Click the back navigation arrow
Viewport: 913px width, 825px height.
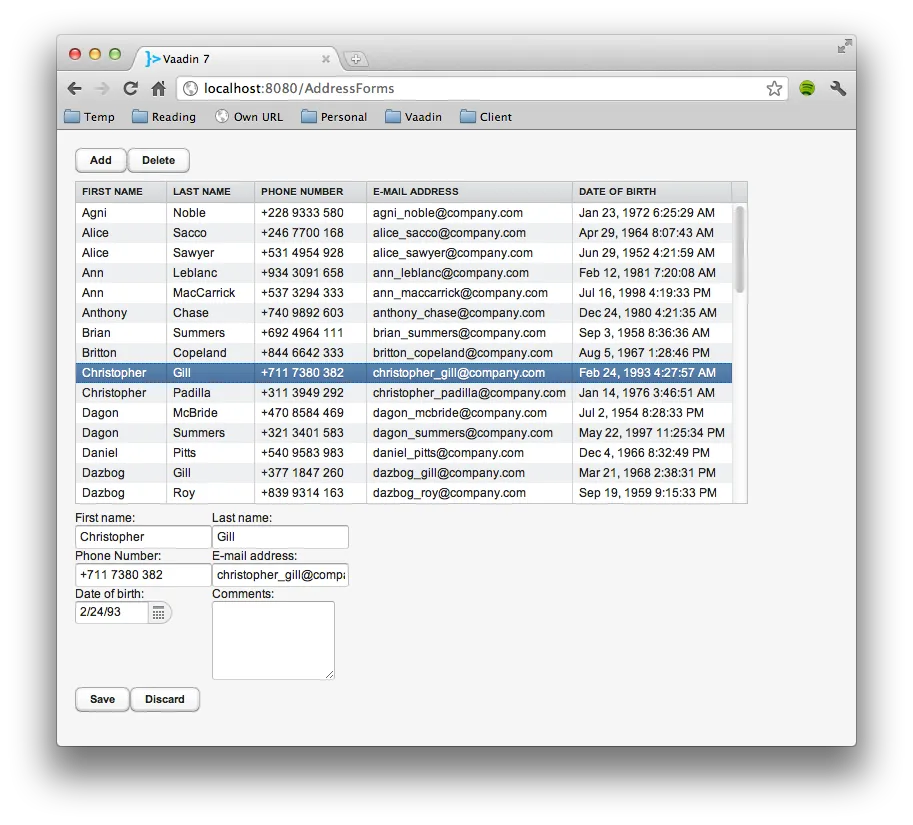[x=74, y=88]
